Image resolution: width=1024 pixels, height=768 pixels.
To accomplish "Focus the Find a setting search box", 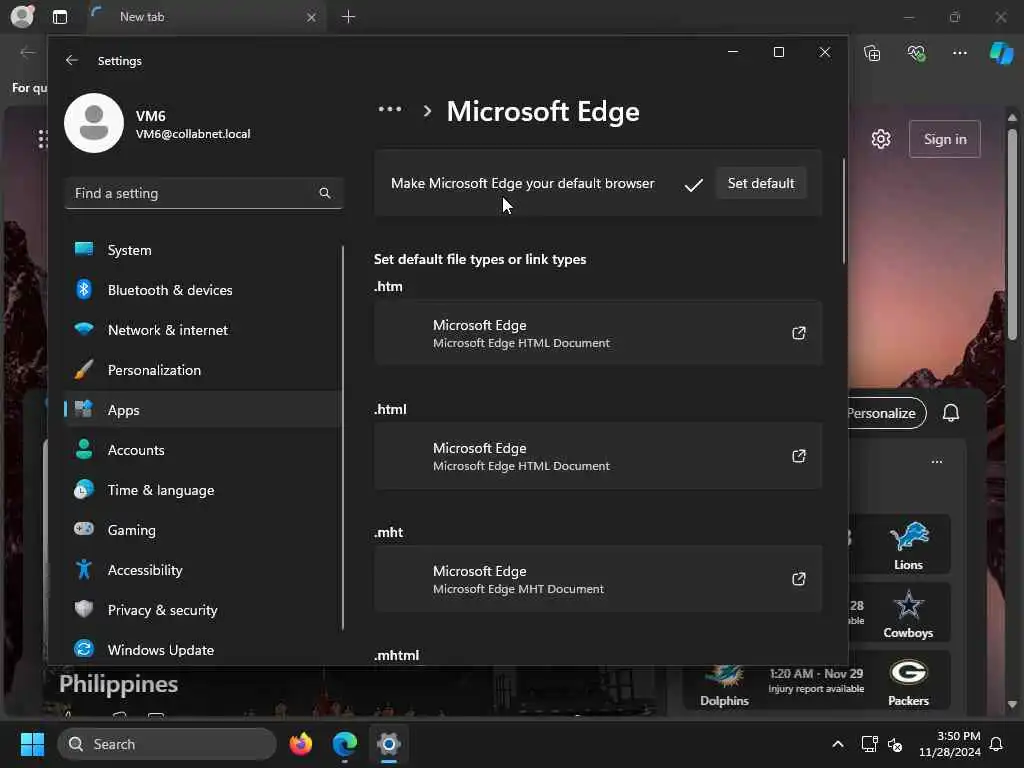I will pos(203,193).
